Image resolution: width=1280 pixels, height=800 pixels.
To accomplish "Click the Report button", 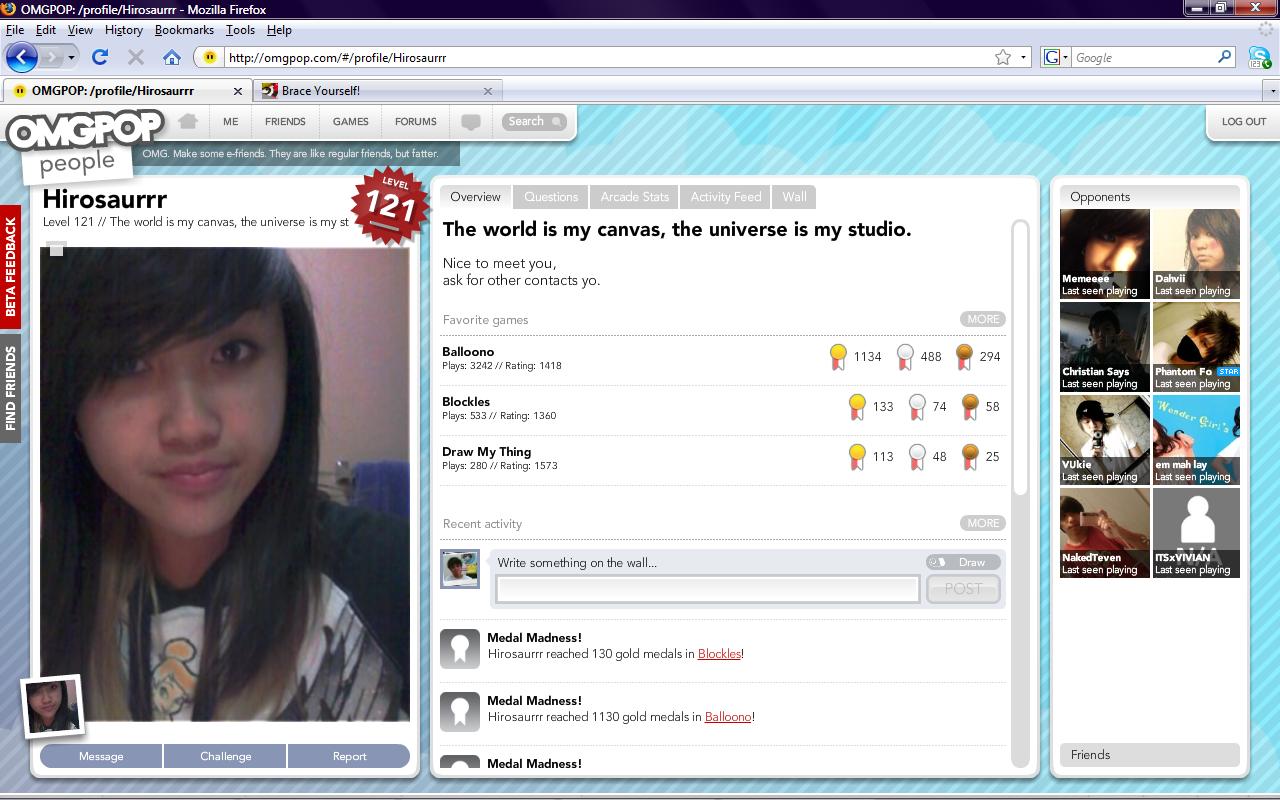I will tap(349, 756).
